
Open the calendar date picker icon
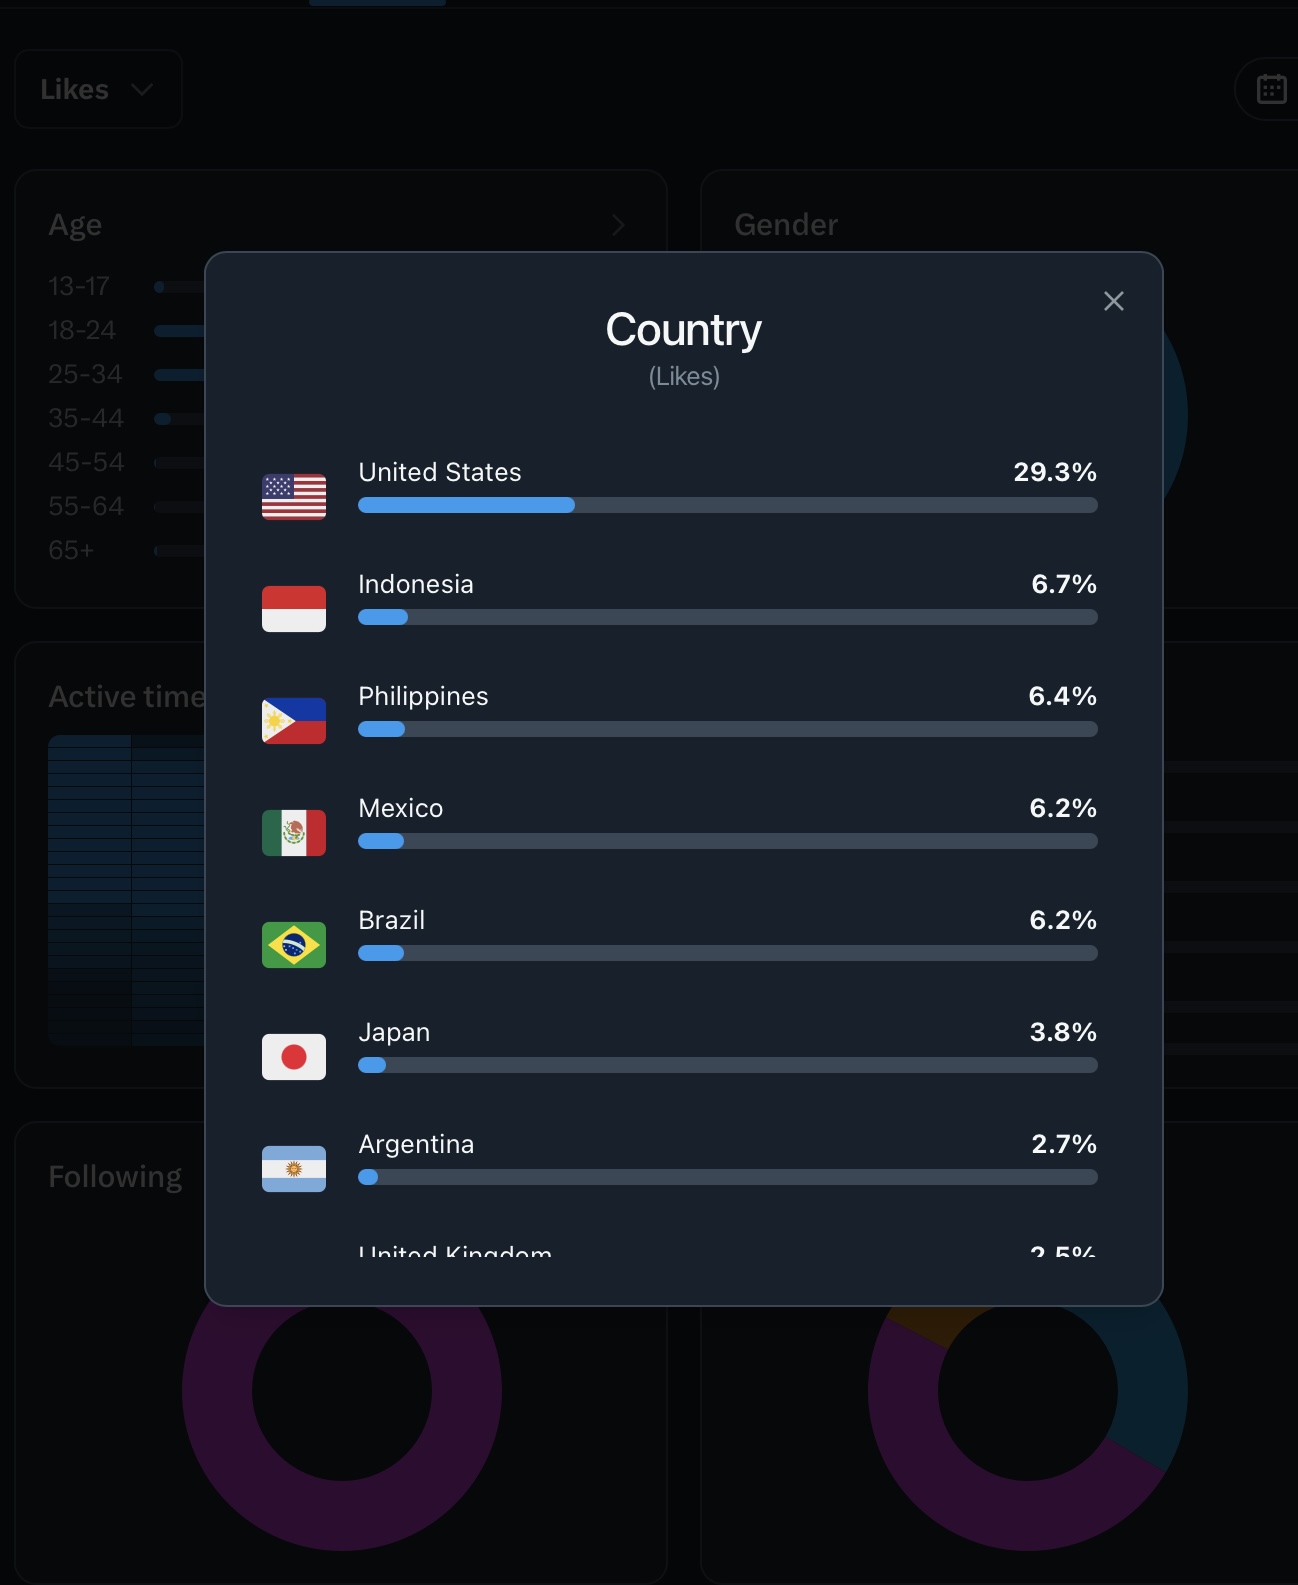(1271, 89)
